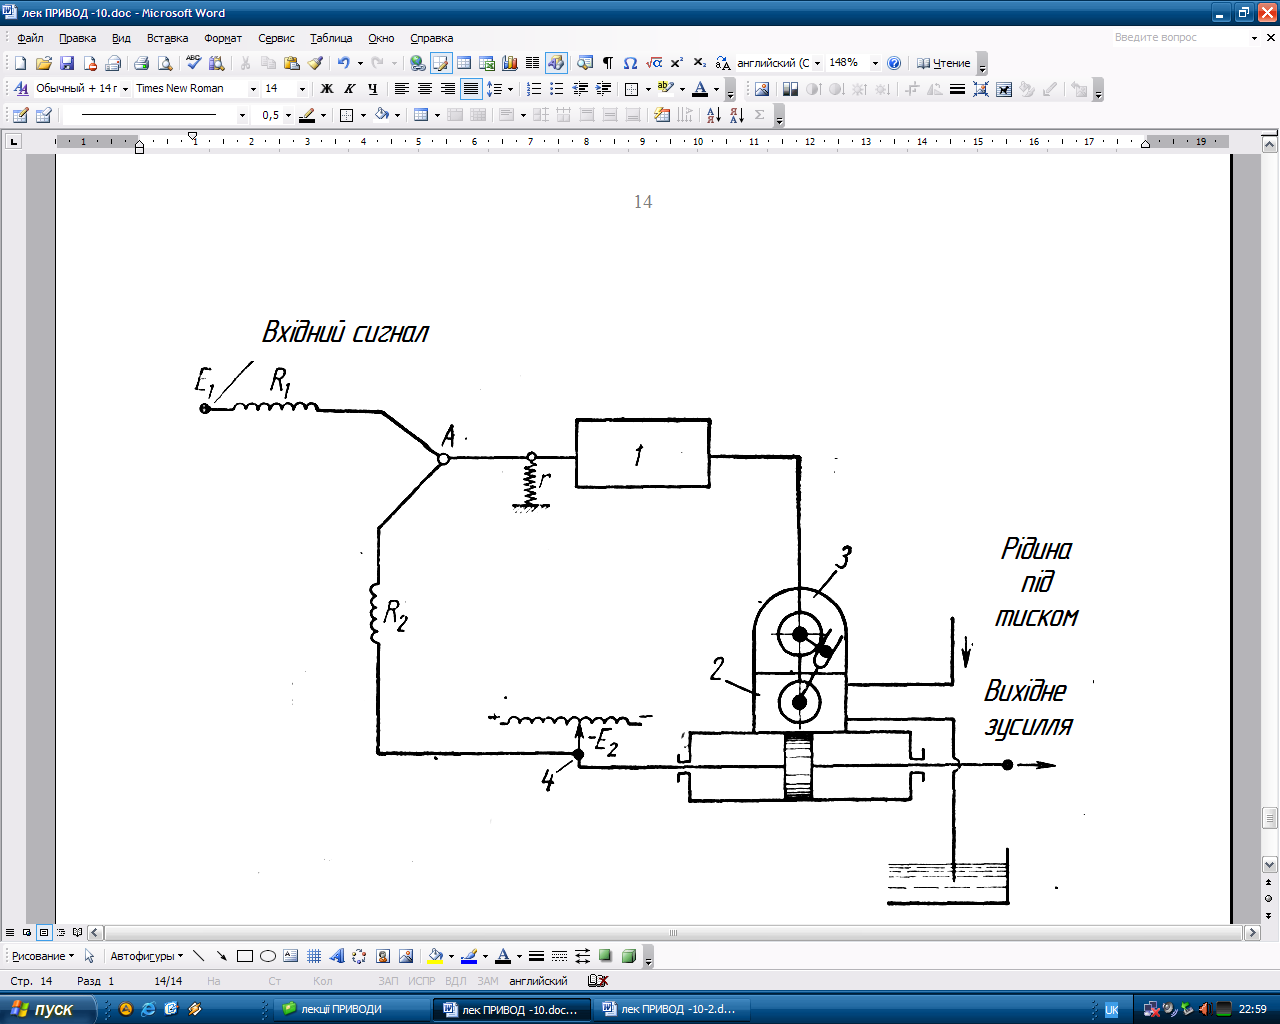
Task: Click the Чтение reading mode button
Action: tap(944, 63)
